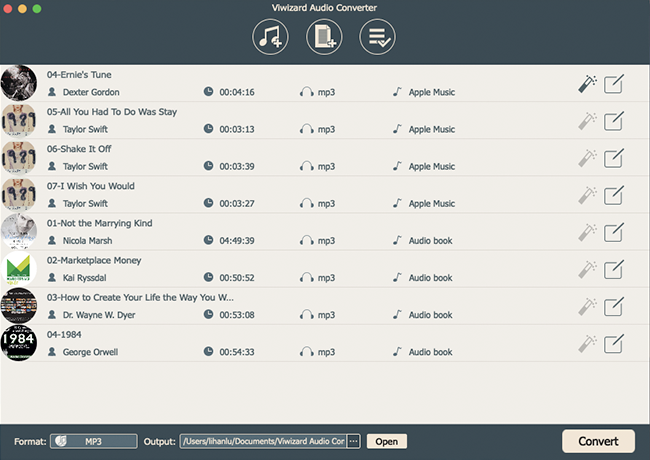The height and width of the screenshot is (460, 650).
Task: Click the artist person icon beside George Orwell
Action: coord(52,352)
